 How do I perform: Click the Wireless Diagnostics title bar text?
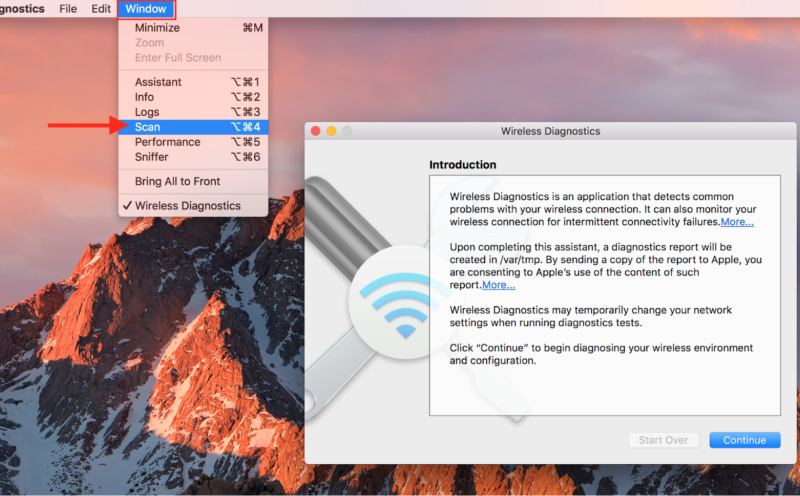coord(550,131)
